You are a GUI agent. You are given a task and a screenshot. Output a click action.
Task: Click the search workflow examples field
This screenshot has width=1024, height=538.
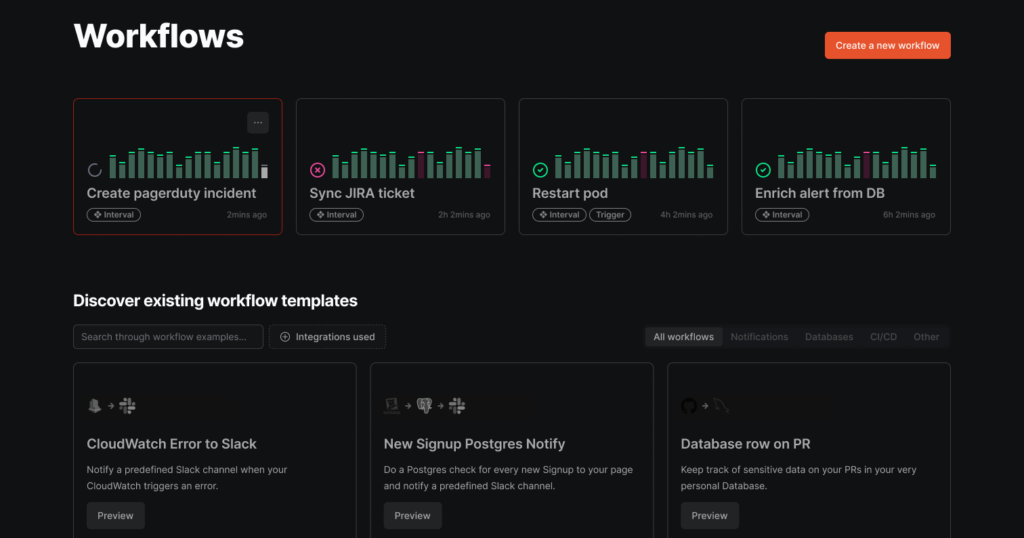coord(168,337)
